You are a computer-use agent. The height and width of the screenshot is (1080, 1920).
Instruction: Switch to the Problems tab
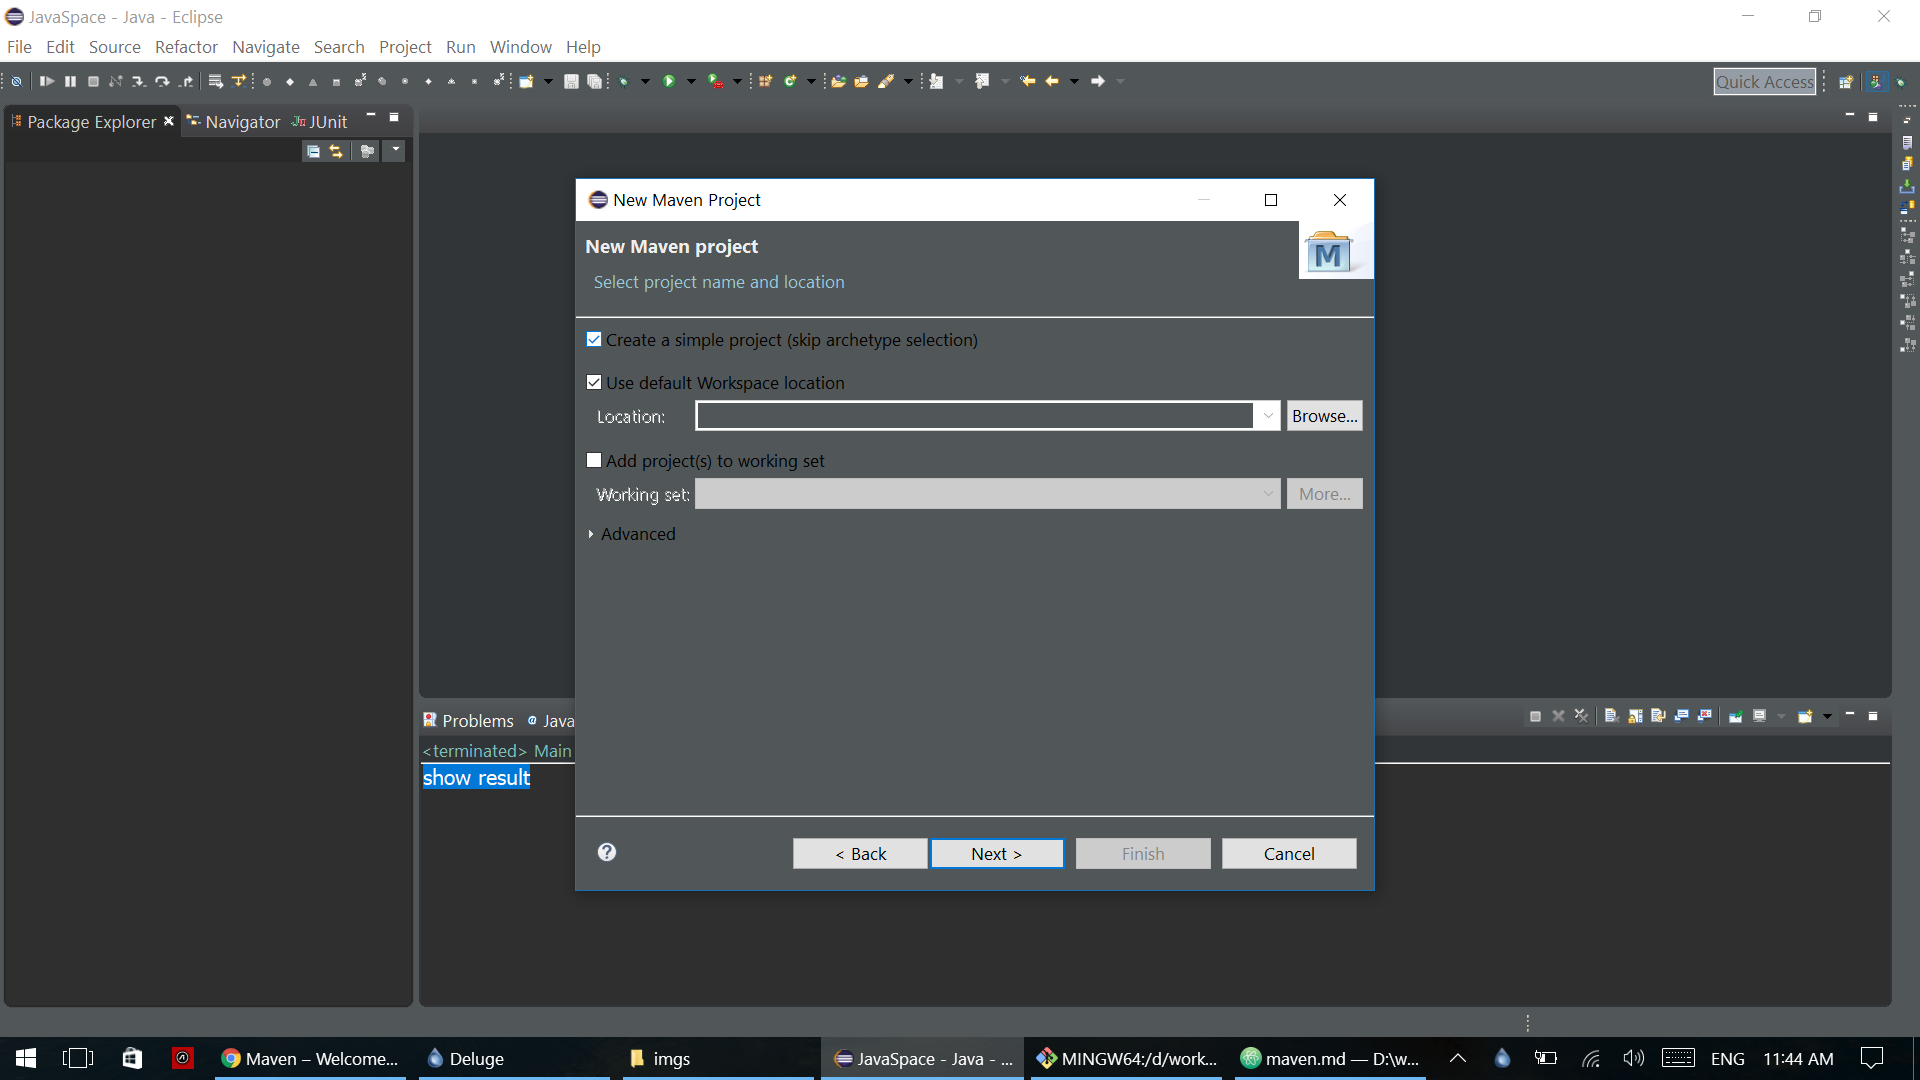tap(468, 721)
